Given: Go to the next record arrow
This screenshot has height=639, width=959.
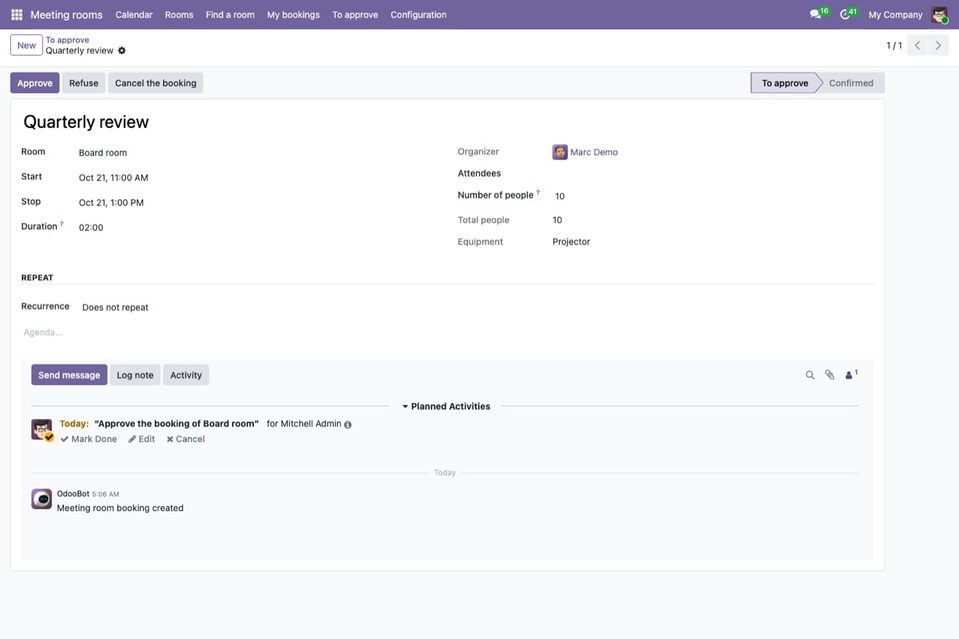Looking at the screenshot, I should (938, 45).
